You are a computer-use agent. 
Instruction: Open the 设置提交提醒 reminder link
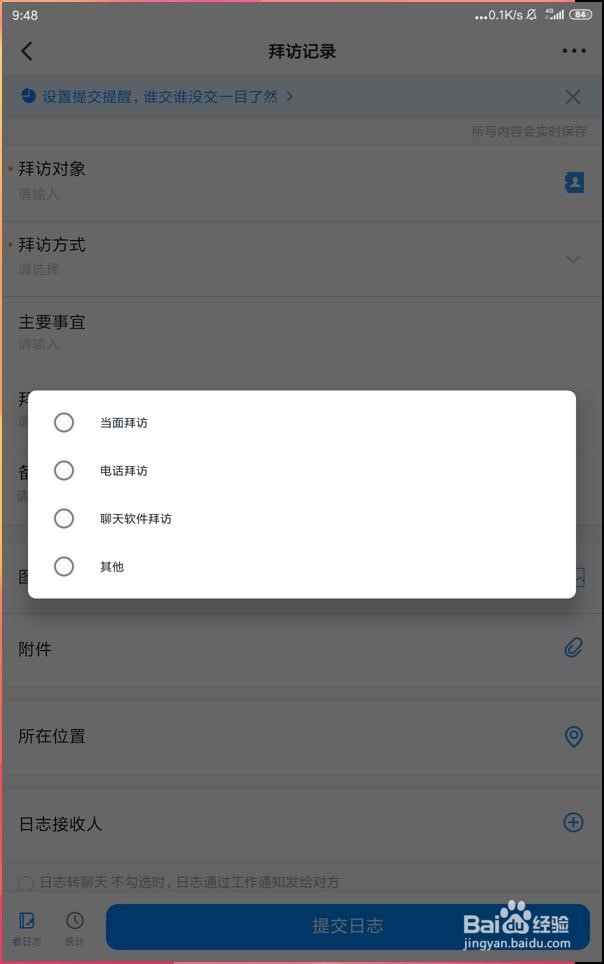[158, 97]
